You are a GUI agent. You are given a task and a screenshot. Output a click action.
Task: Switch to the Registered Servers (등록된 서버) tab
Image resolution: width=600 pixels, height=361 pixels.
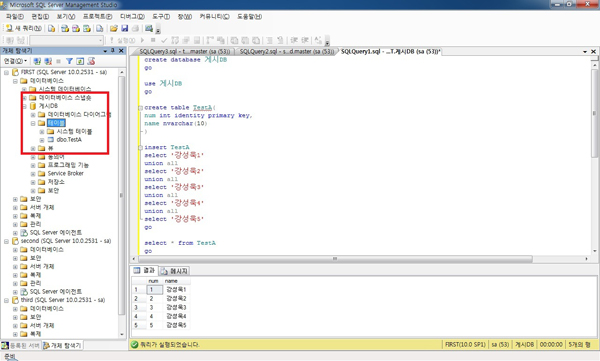tap(21, 345)
